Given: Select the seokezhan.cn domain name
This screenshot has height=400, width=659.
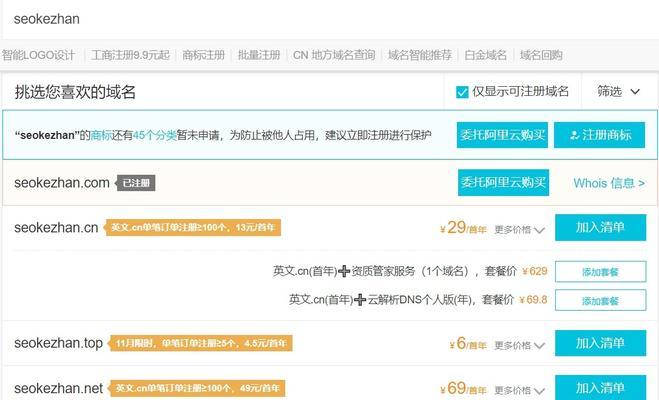Looking at the screenshot, I should coord(56,228).
